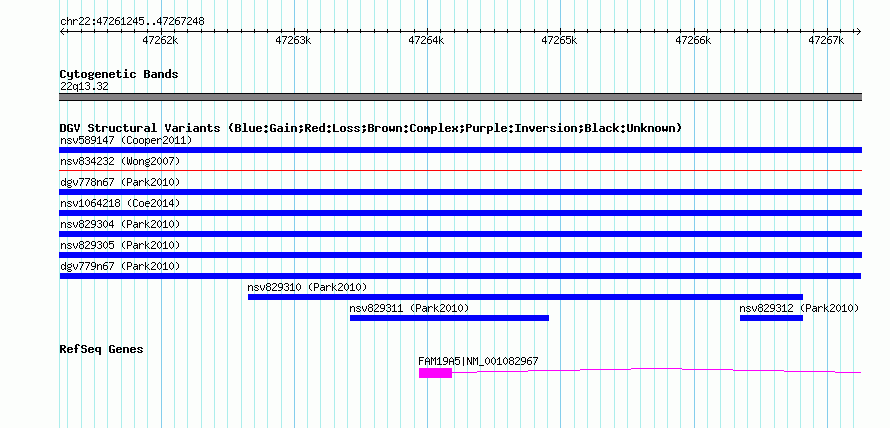
Task: Click the DGV Structural Variants track title
Action: (x=371, y=128)
